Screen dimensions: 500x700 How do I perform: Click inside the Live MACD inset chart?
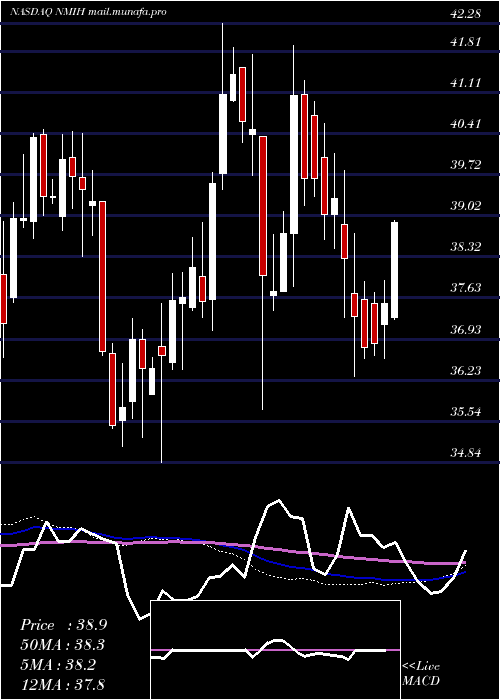coord(275,650)
